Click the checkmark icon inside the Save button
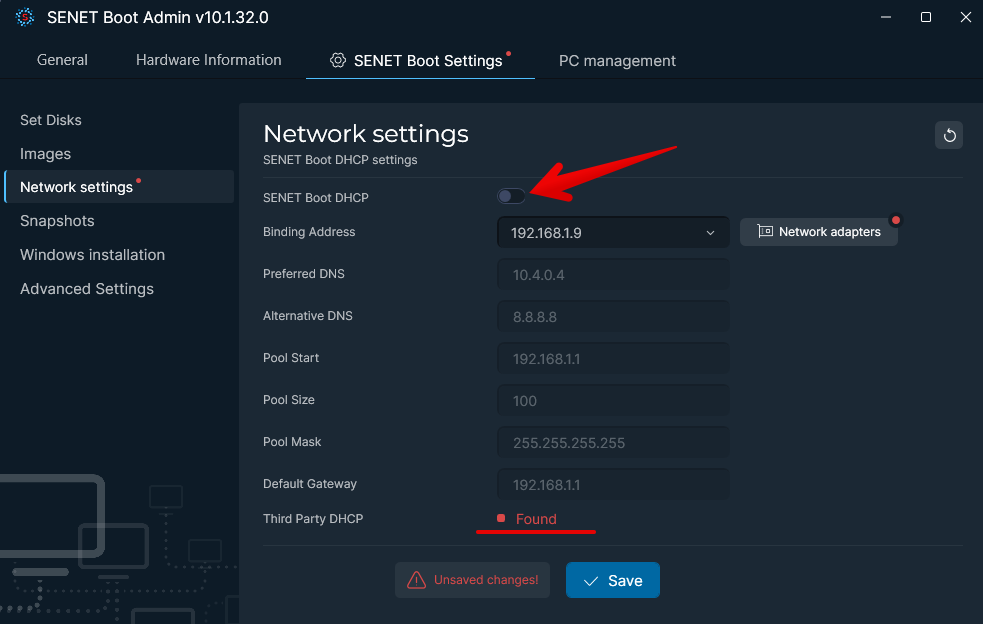Viewport: 983px width, 624px height. (590, 580)
